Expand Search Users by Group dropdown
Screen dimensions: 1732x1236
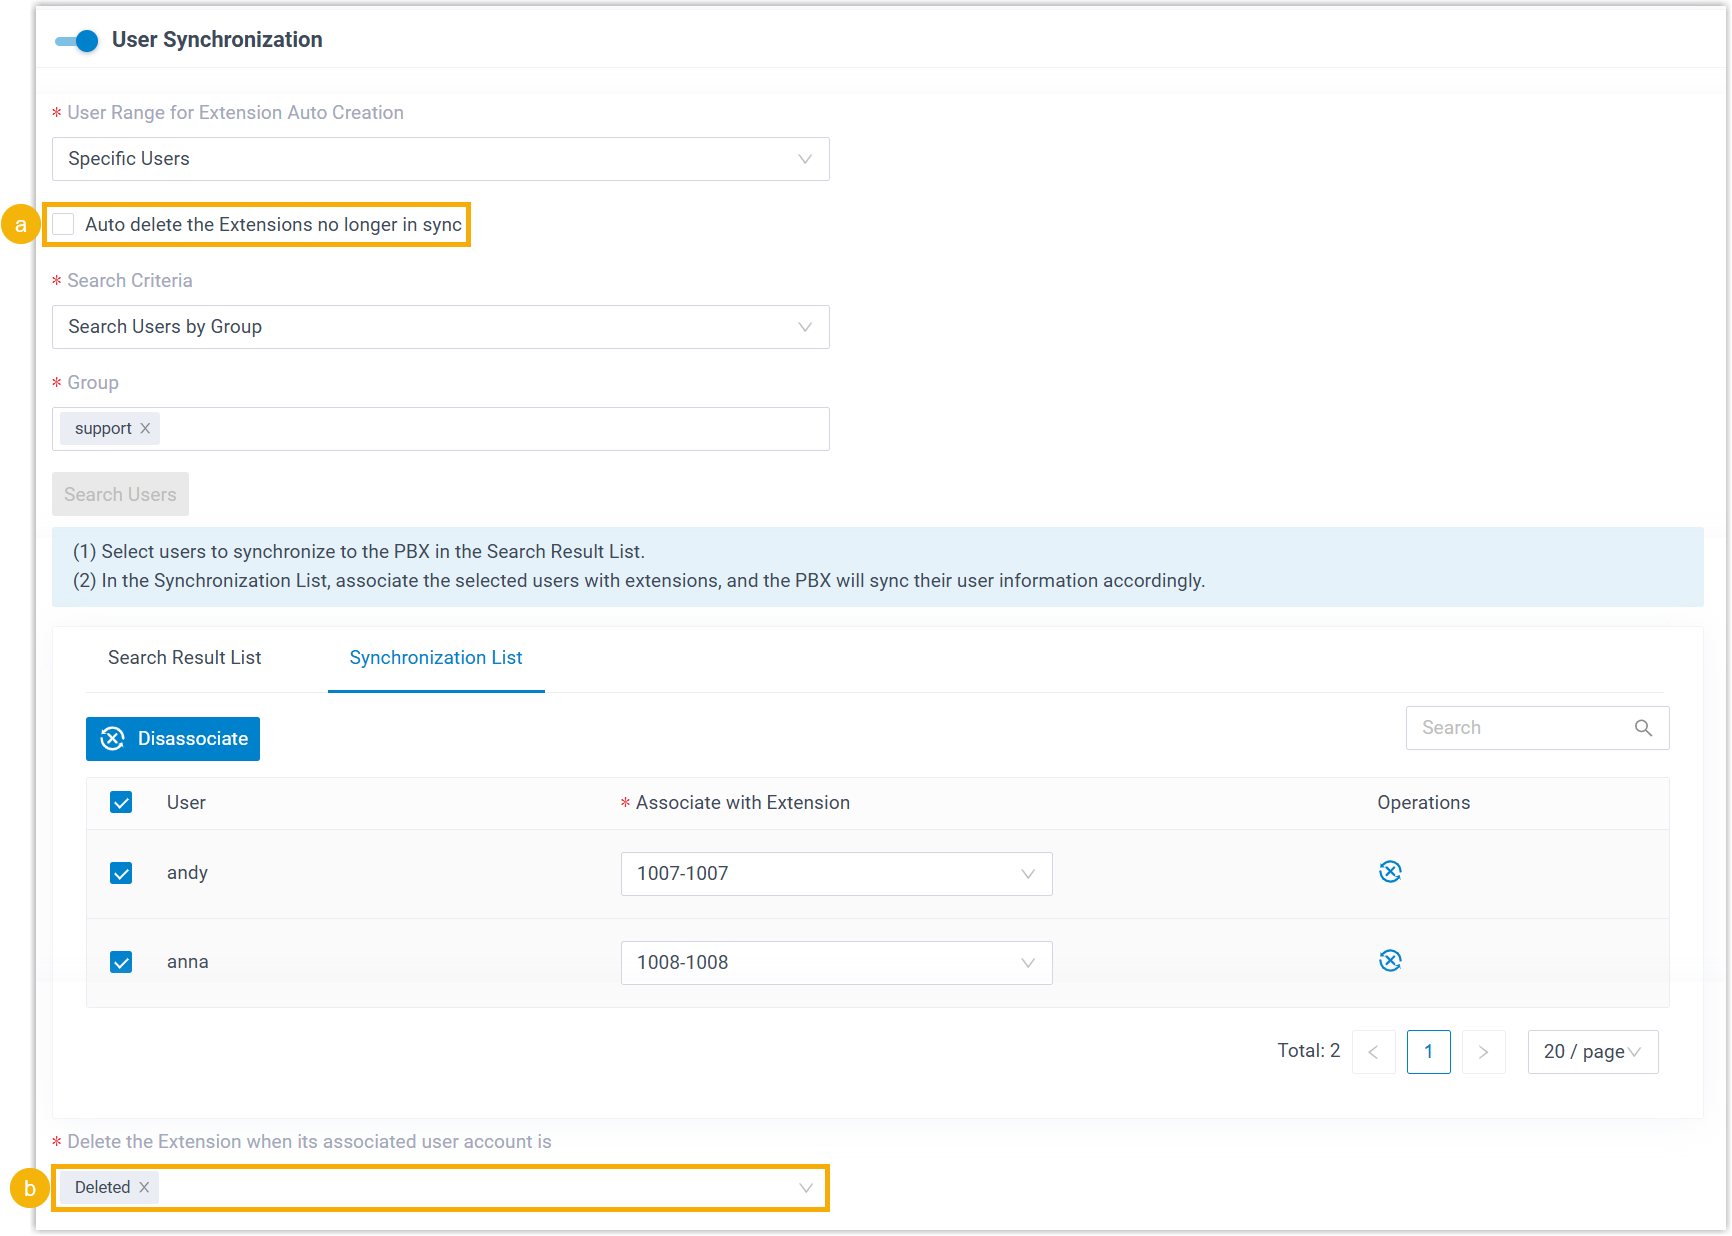tap(440, 327)
